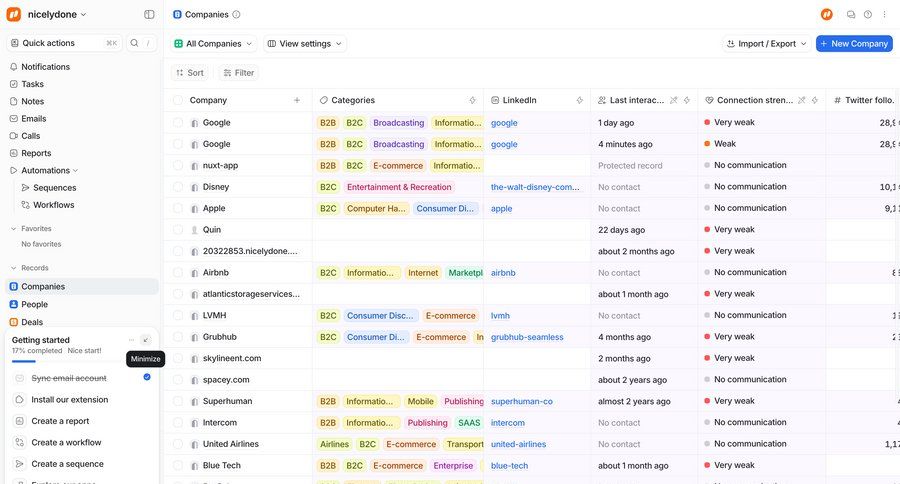Click the info icon beside Companies title
This screenshot has width=900, height=484.
click(x=236, y=15)
